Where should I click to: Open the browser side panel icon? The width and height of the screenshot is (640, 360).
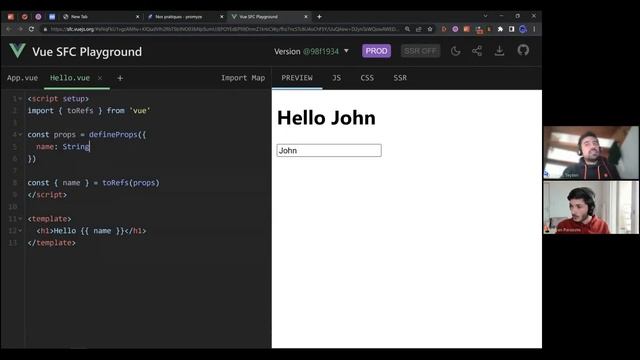(511, 29)
